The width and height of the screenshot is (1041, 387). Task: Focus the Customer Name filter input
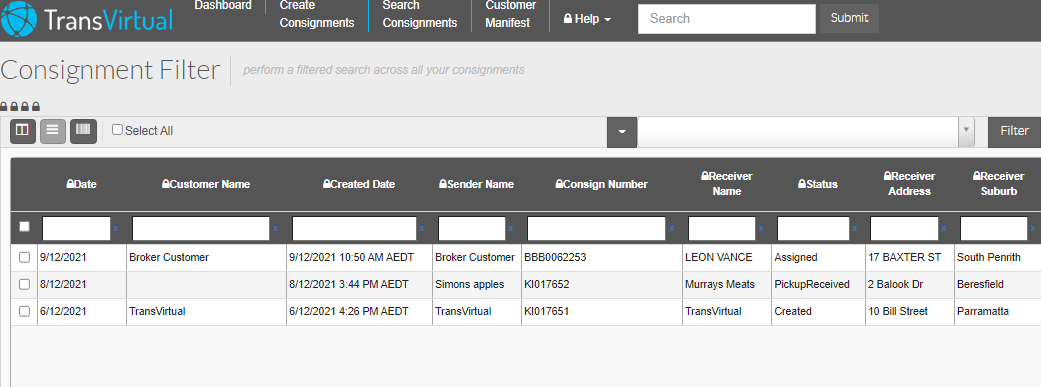point(201,228)
